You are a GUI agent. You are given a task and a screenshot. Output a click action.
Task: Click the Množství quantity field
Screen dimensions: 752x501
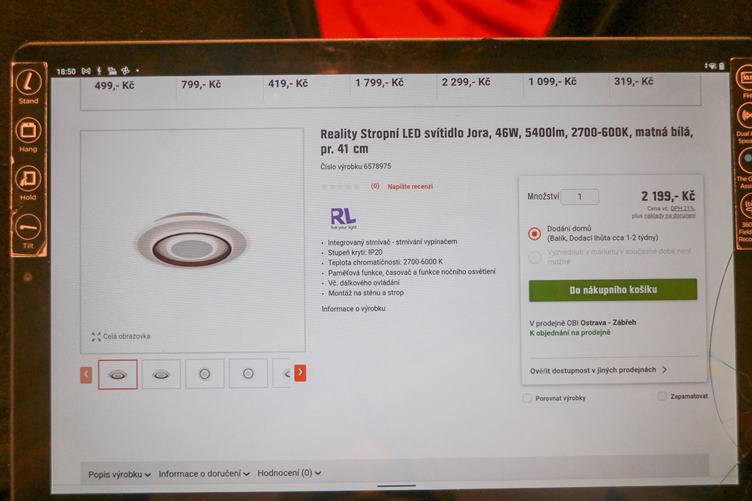point(580,197)
